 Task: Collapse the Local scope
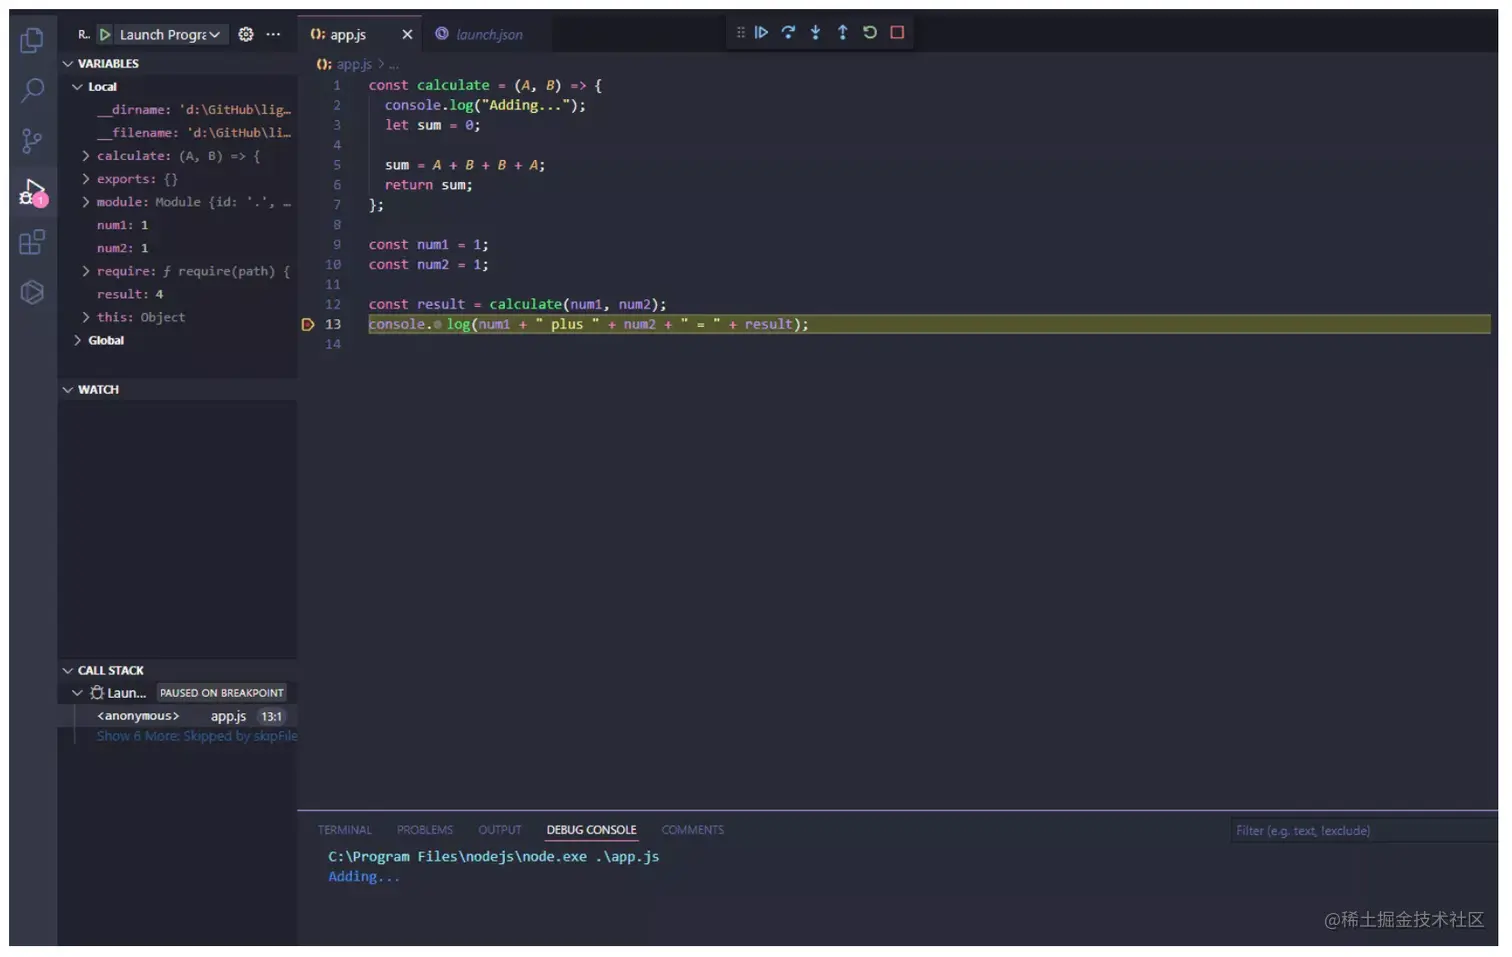pos(77,87)
